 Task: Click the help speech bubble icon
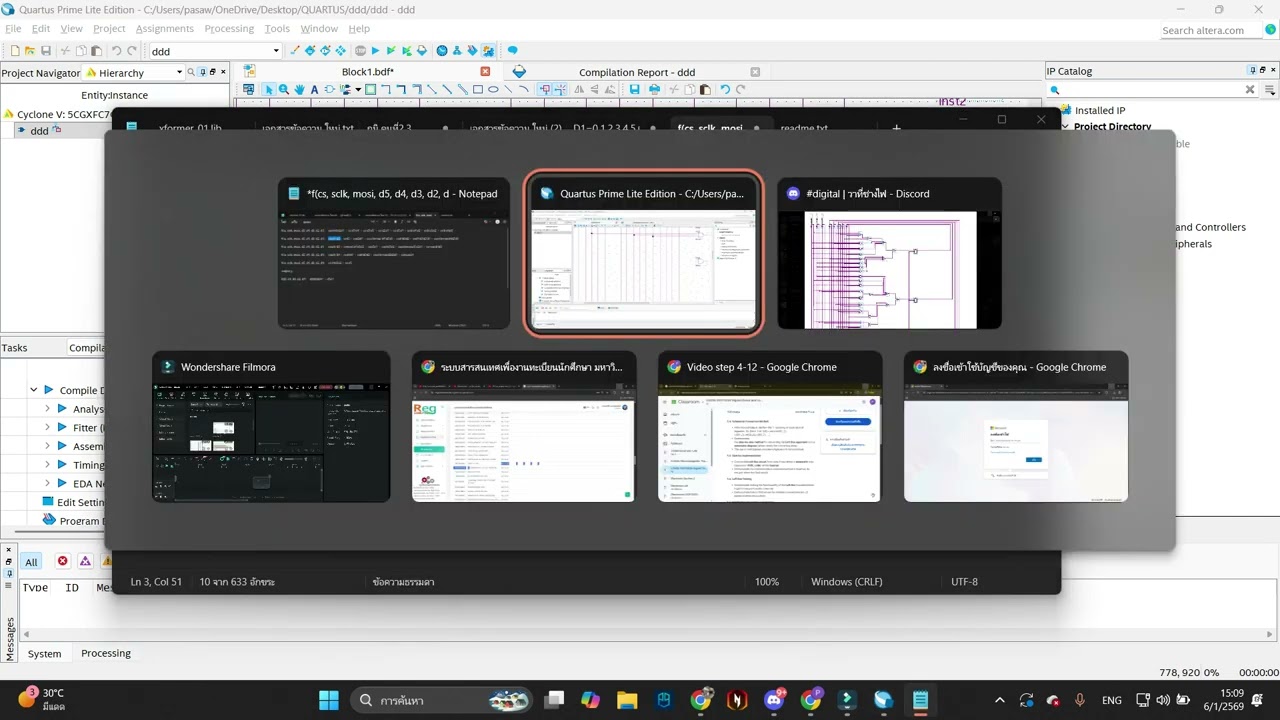click(512, 50)
